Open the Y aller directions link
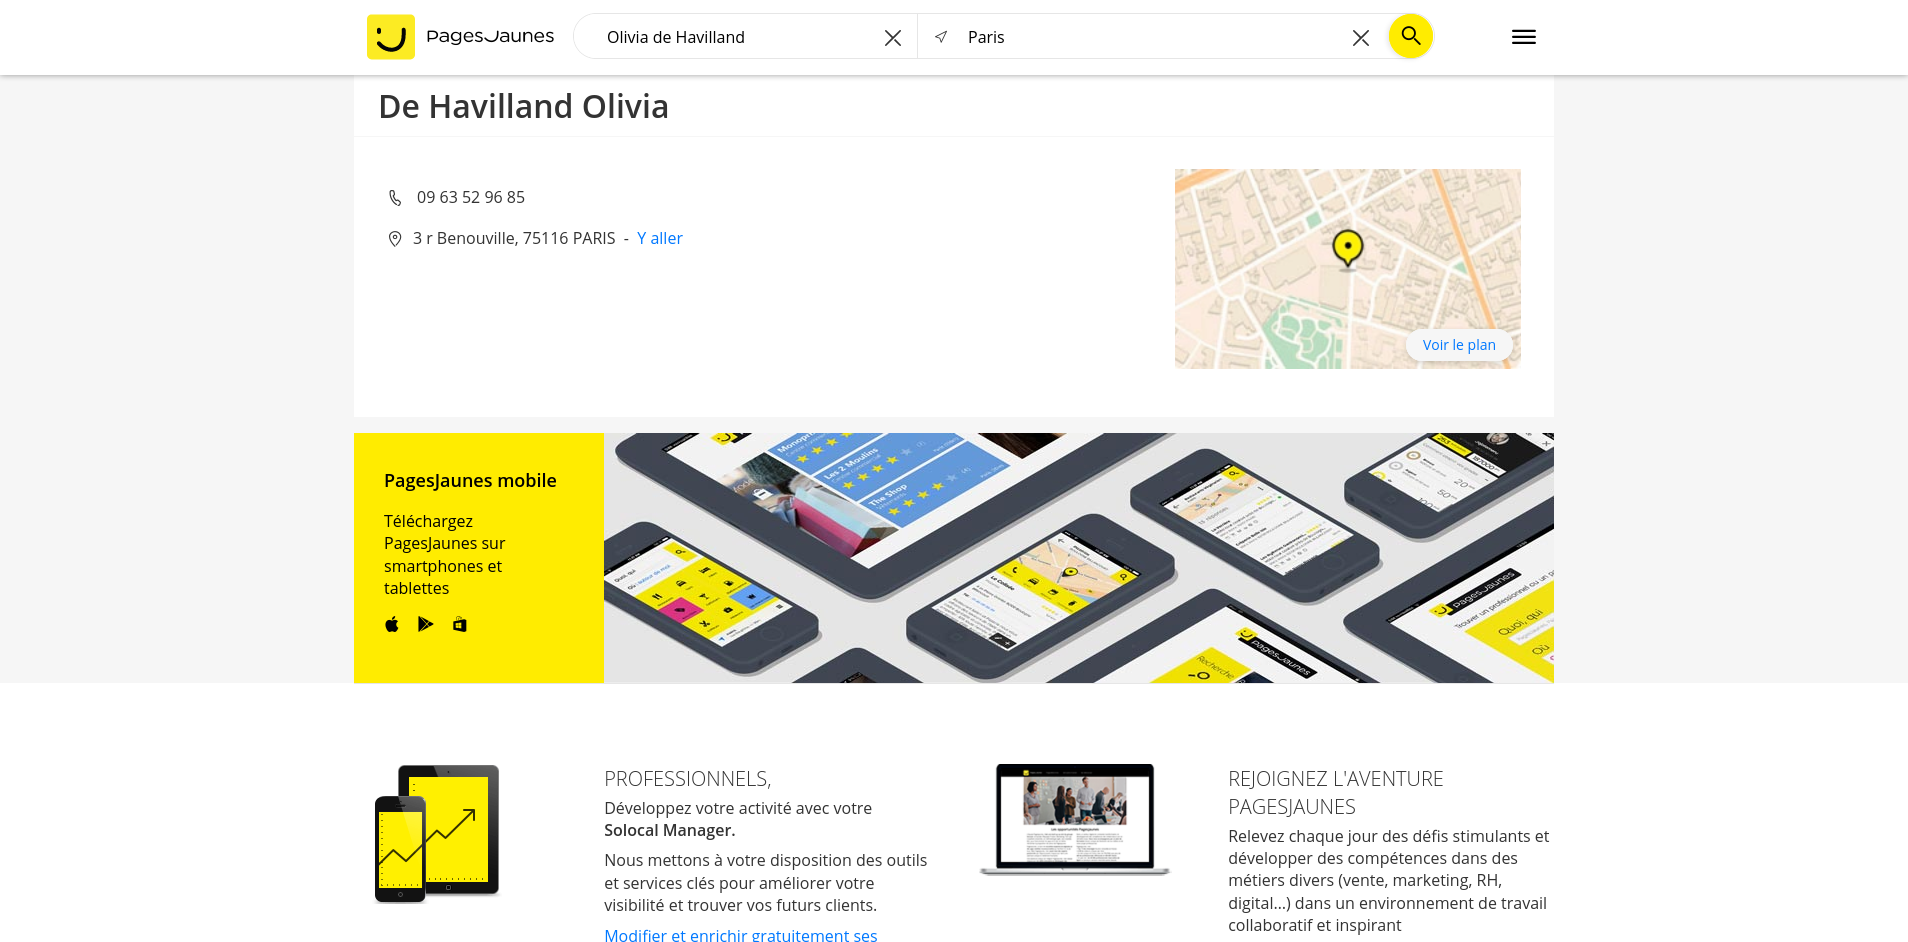The image size is (1908, 942). pos(660,238)
